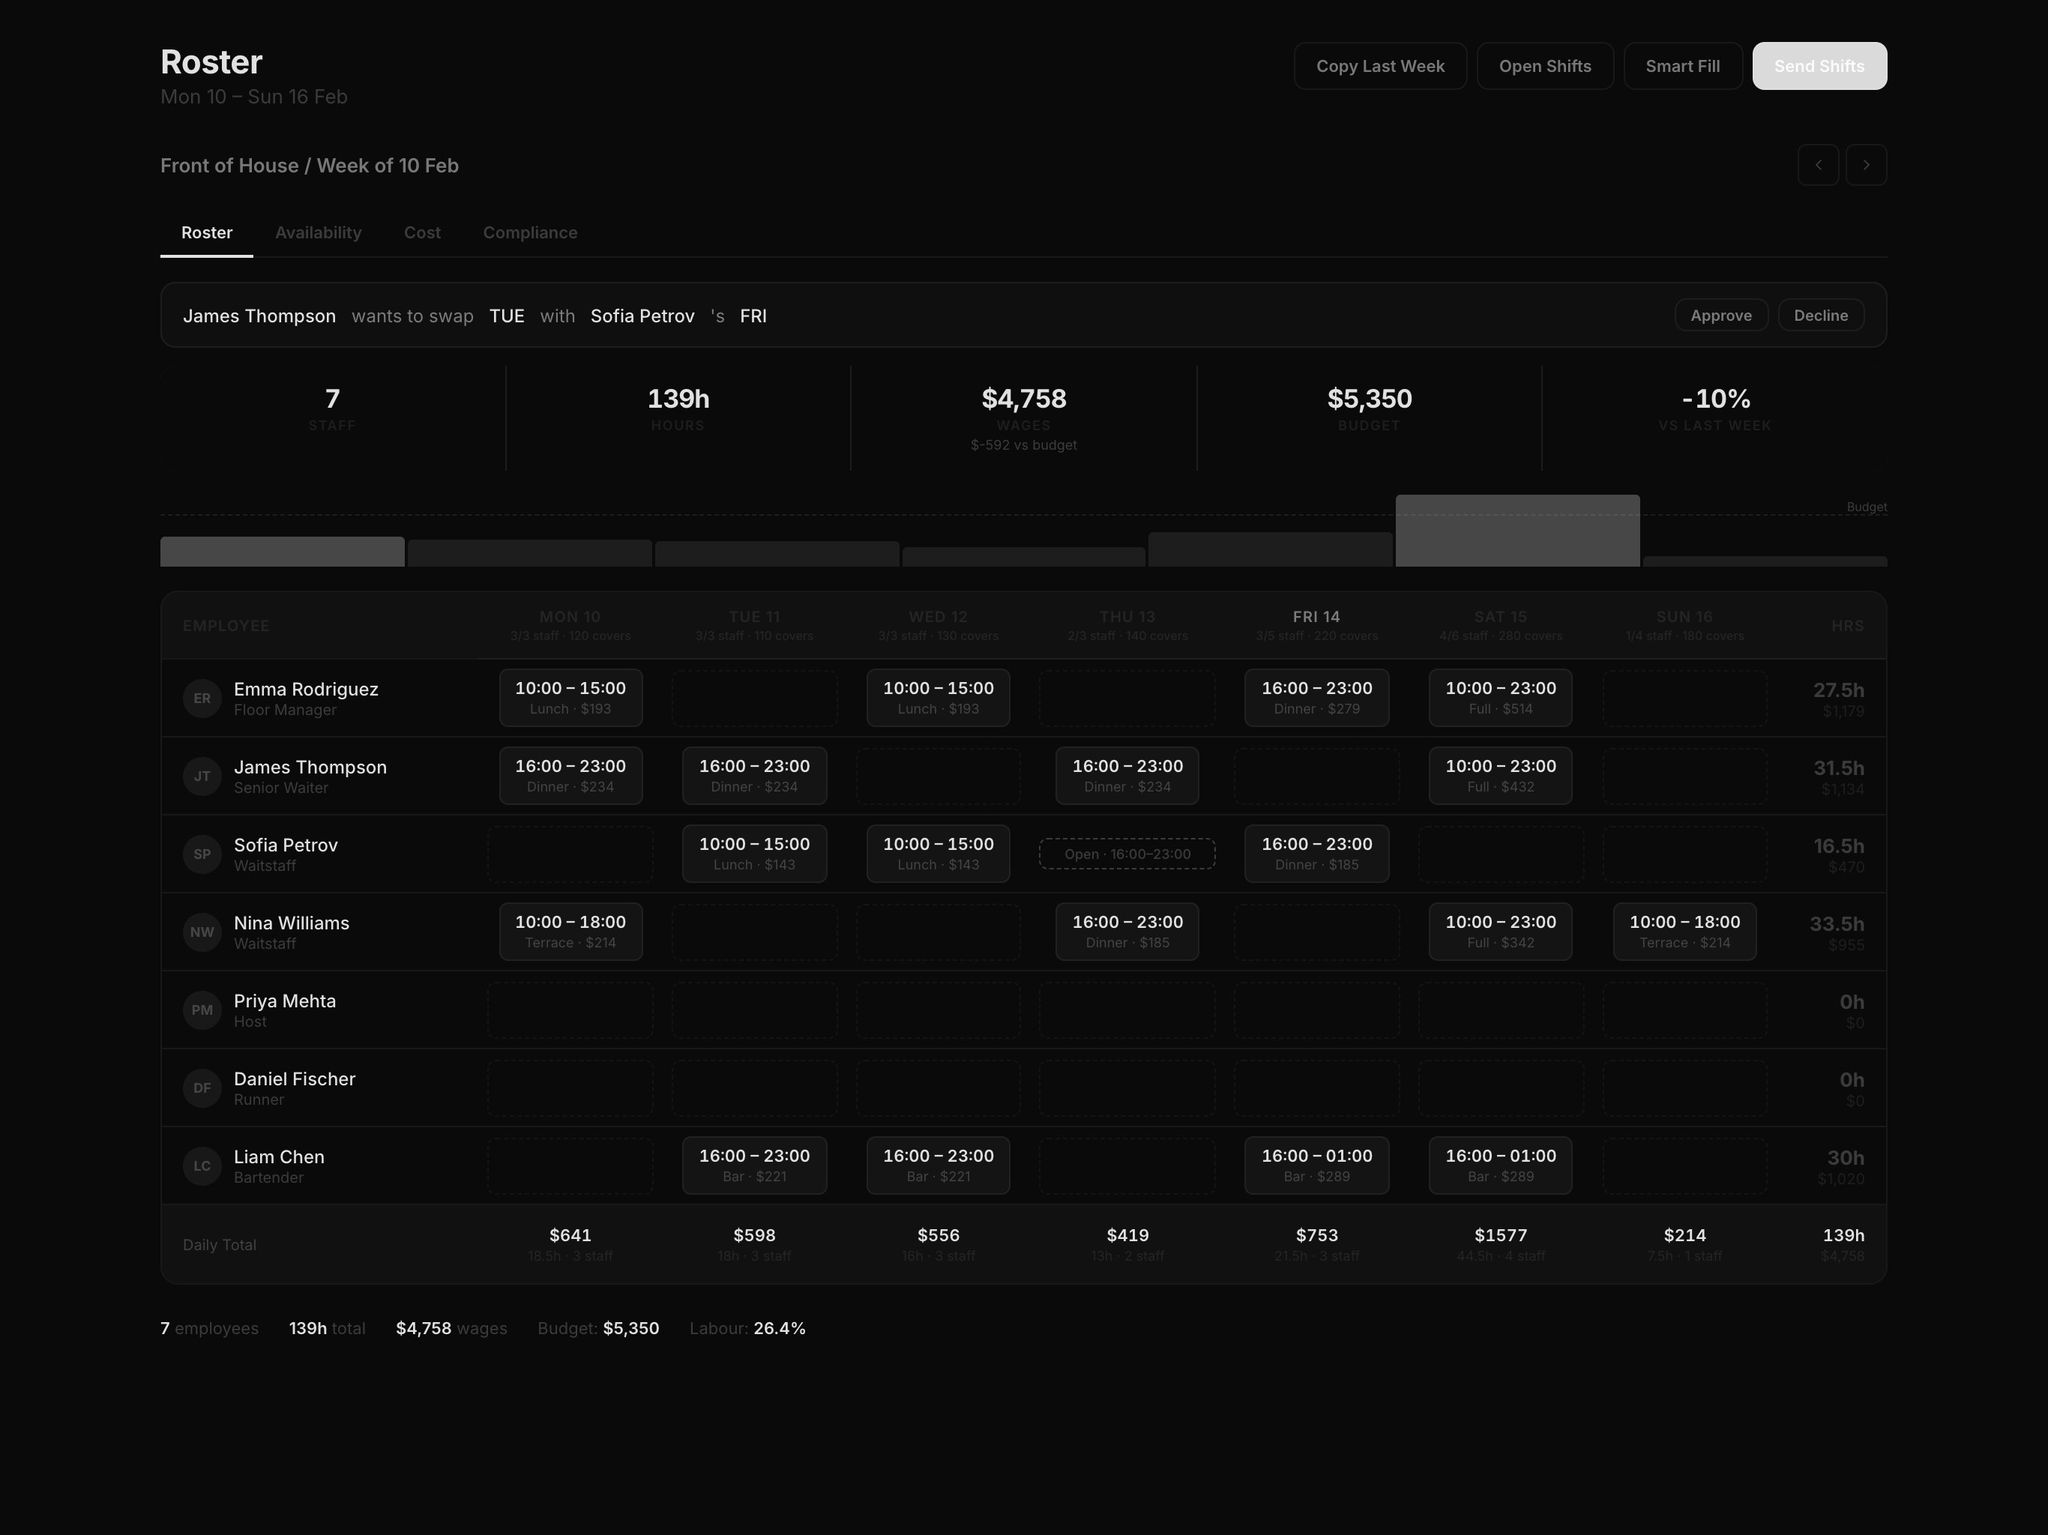Screen dimensions: 2048x1535
Task: Open Emma Rodriguez's Monday lunch shift
Action: click(x=570, y=698)
